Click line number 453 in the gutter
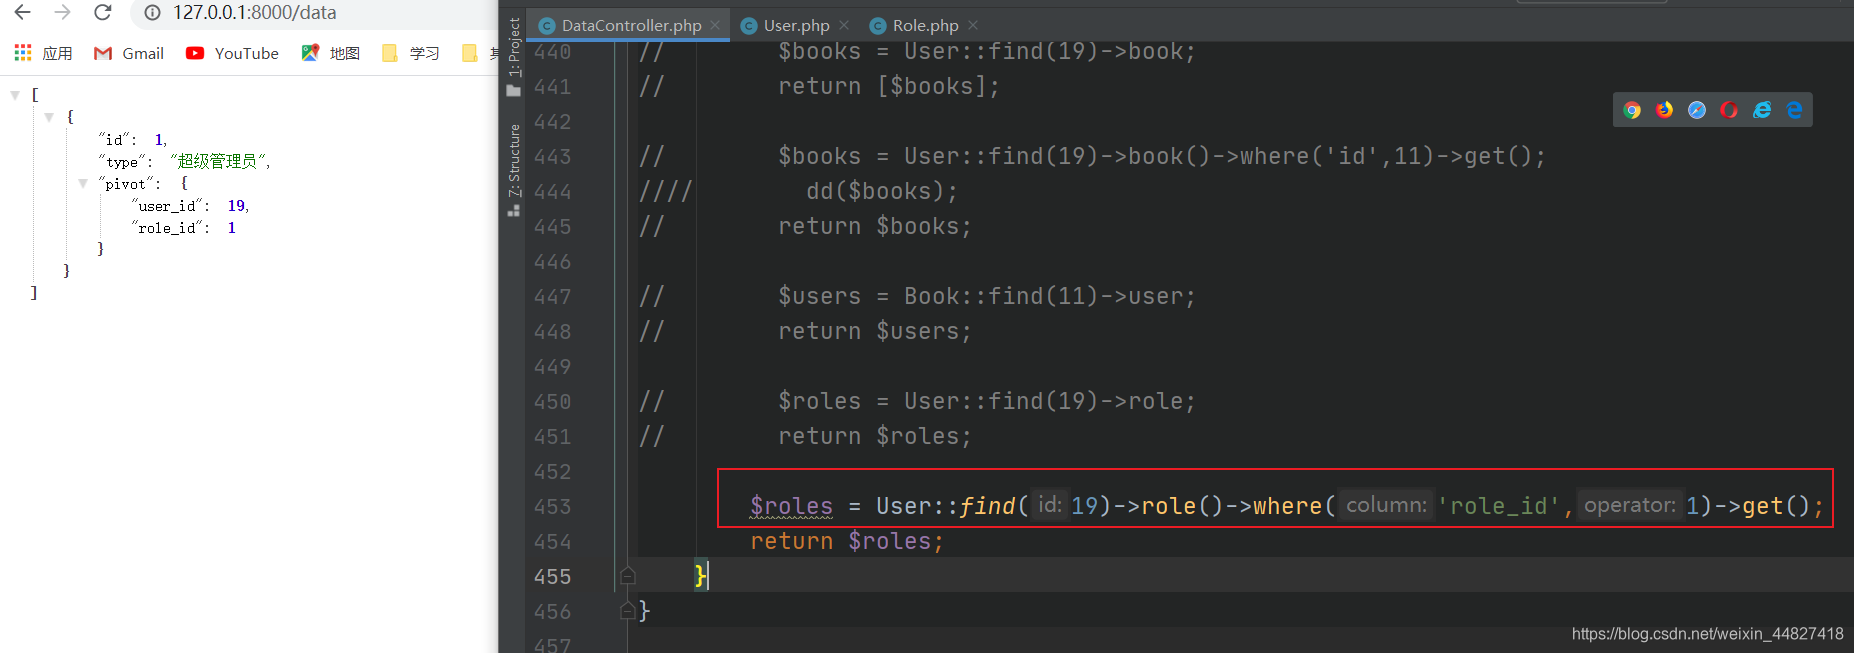This screenshot has width=1854, height=653. point(552,506)
